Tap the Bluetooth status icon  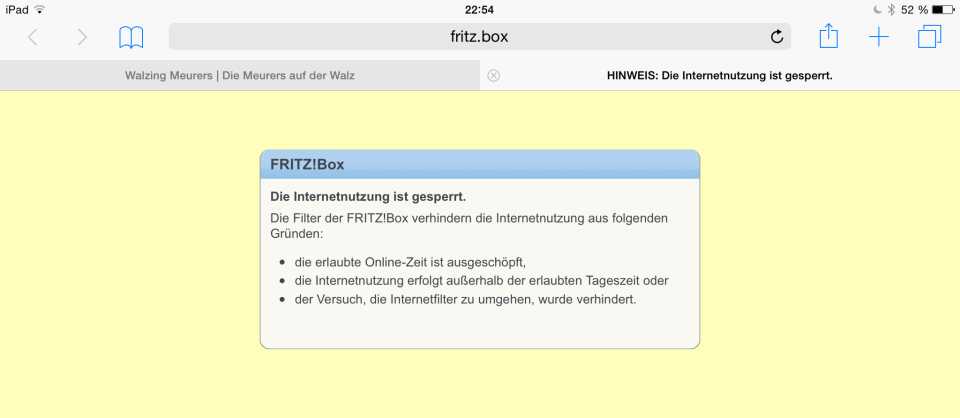point(891,9)
